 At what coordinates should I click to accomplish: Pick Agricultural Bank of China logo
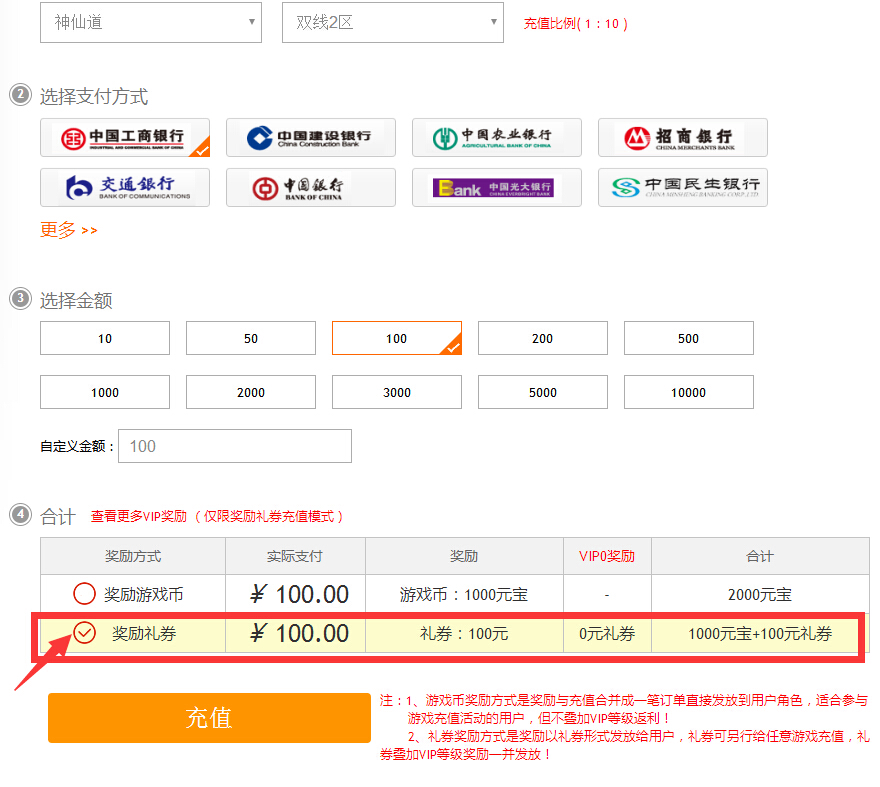[496, 138]
